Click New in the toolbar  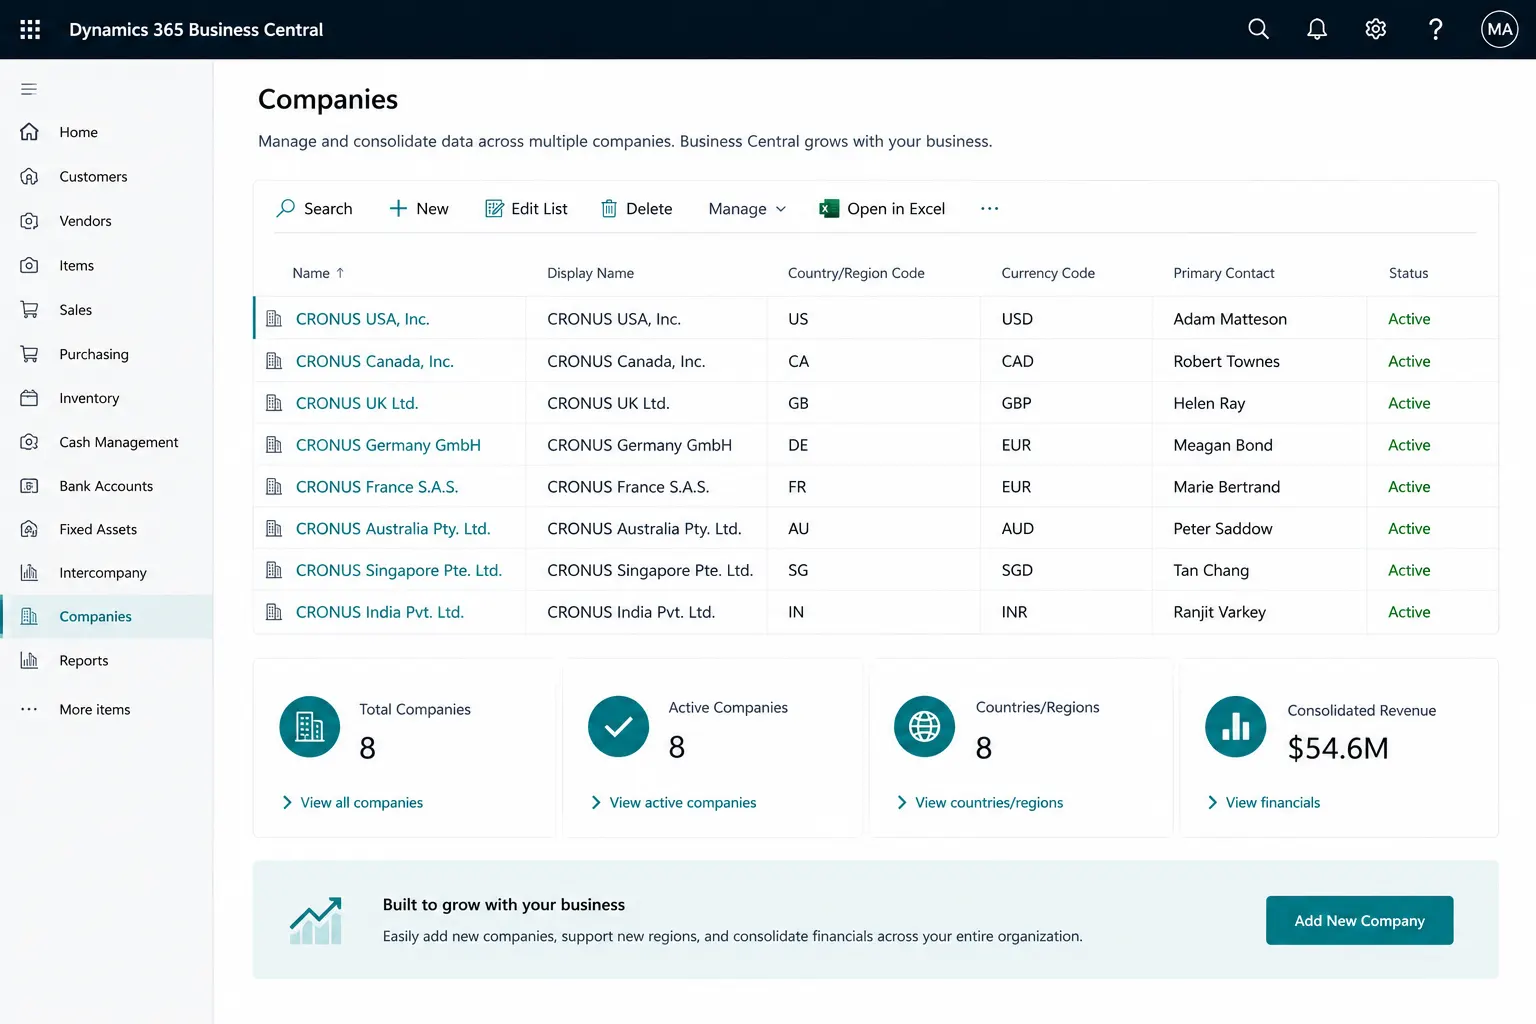pyautogui.click(x=419, y=209)
